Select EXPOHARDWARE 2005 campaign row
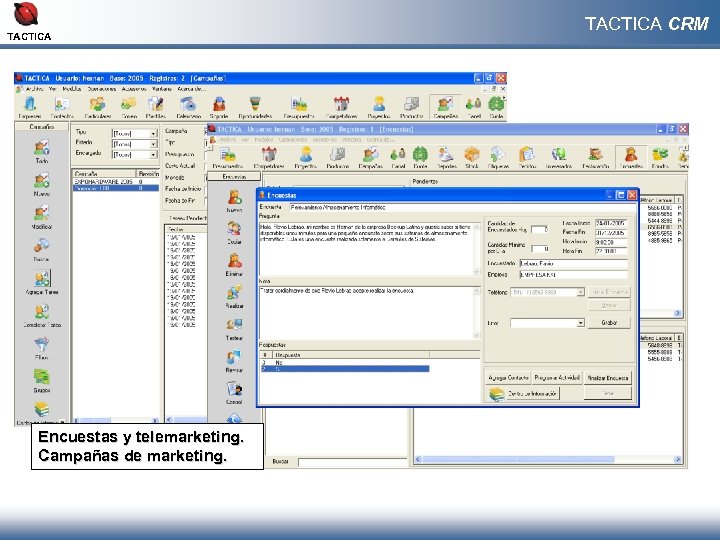The height and width of the screenshot is (540, 720). point(116,182)
